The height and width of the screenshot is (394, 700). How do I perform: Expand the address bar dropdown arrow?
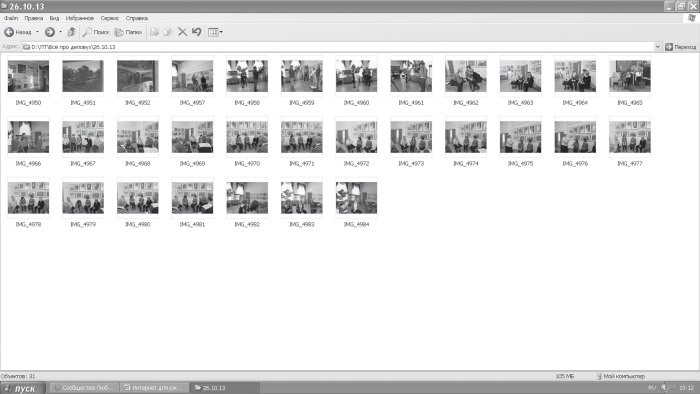pos(658,47)
